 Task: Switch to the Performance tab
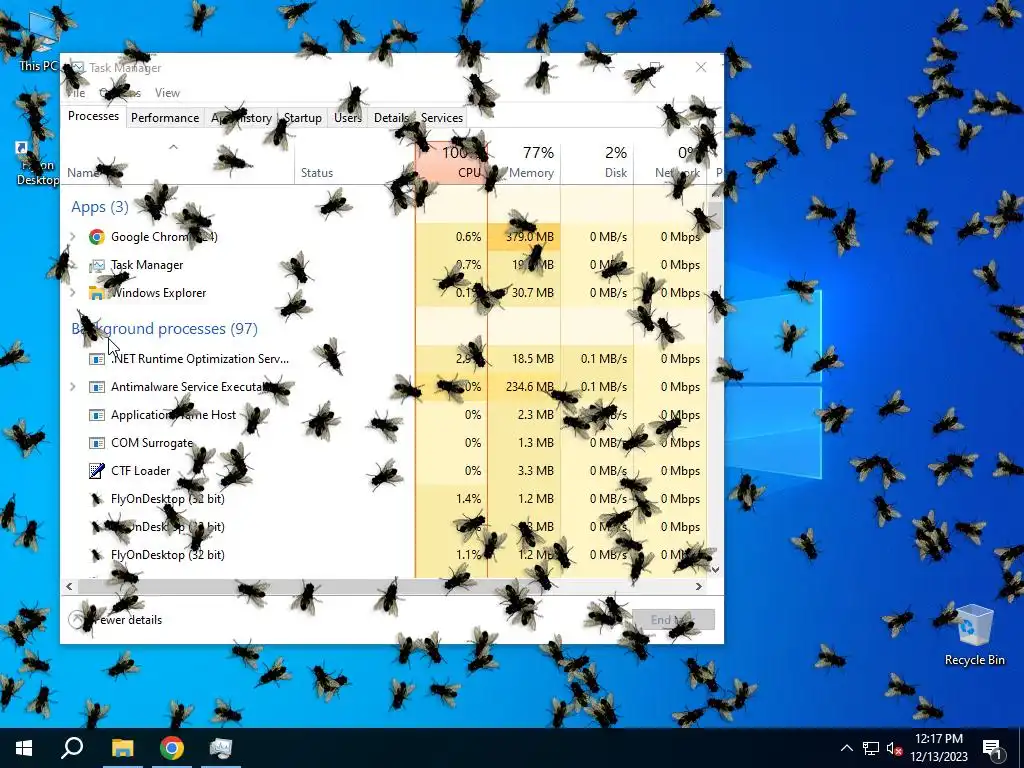click(165, 118)
